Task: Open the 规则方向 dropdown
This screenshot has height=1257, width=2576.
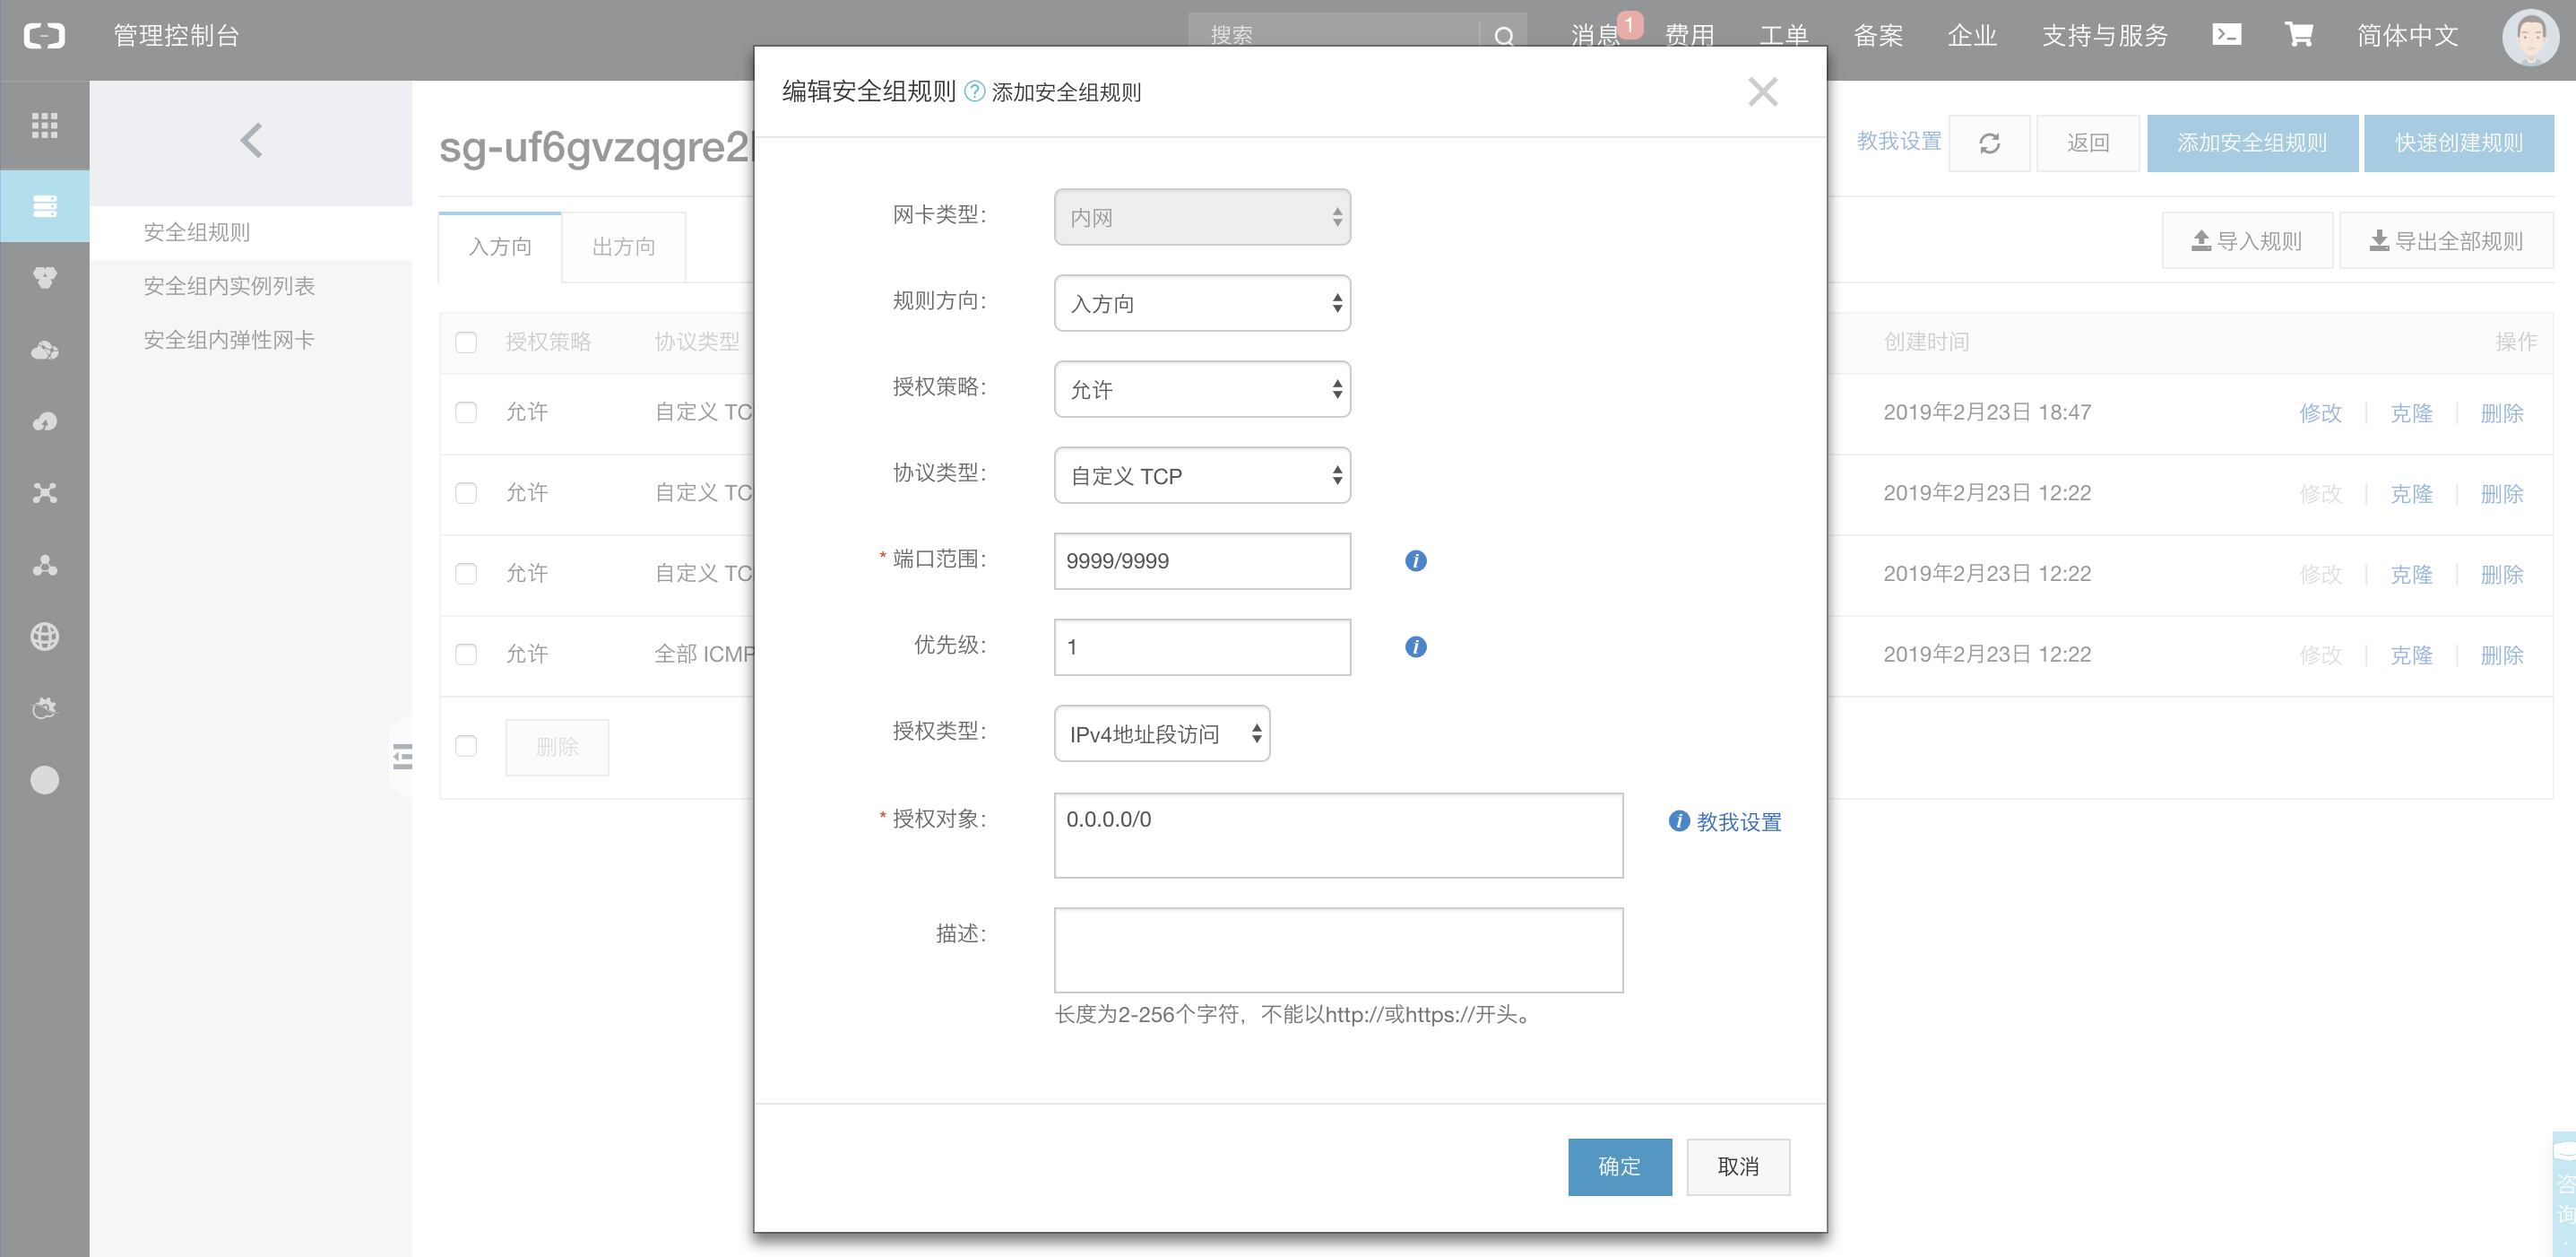Action: click(x=1202, y=303)
